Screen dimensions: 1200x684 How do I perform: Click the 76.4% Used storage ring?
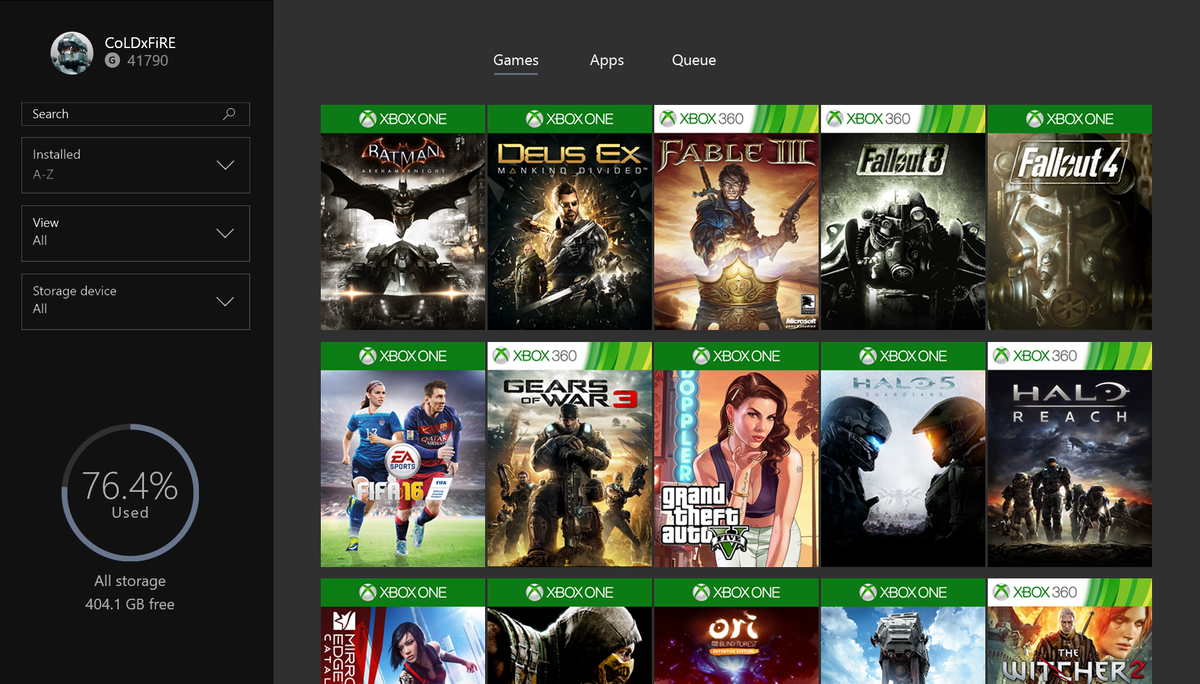pyautogui.click(x=130, y=493)
